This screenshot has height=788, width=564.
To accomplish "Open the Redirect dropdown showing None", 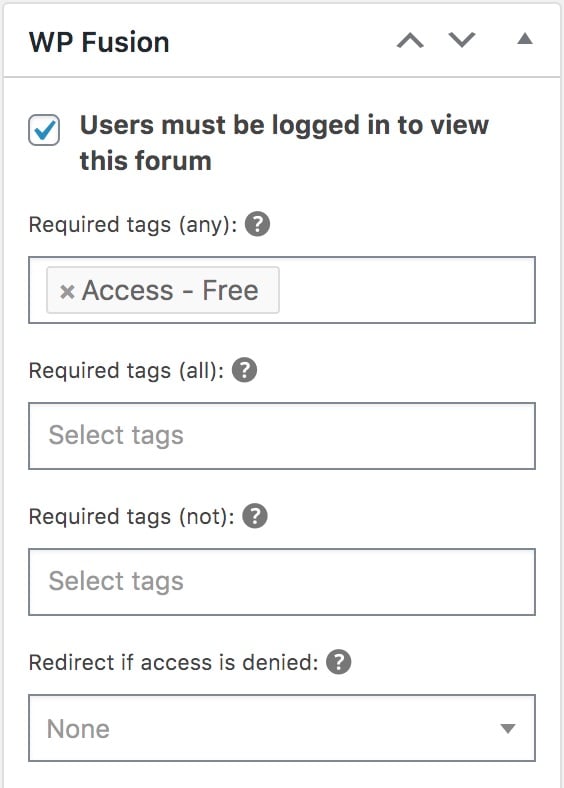I will coord(282,728).
